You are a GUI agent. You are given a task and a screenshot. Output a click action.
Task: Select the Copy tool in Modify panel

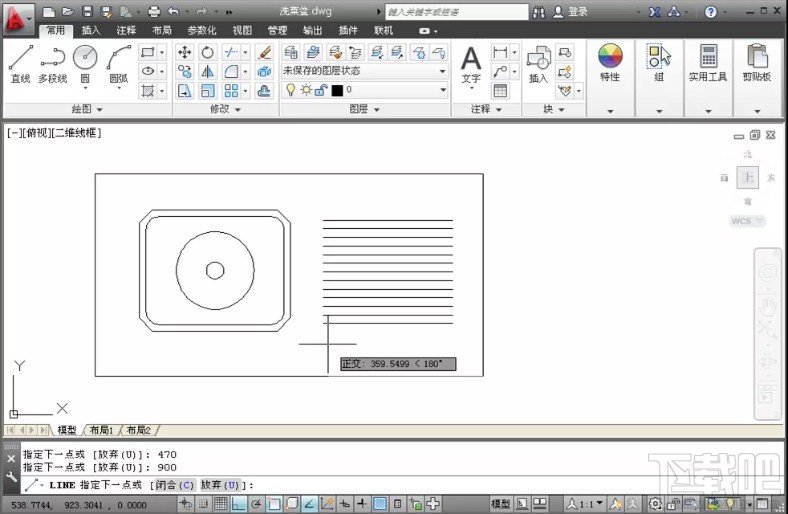point(184,71)
